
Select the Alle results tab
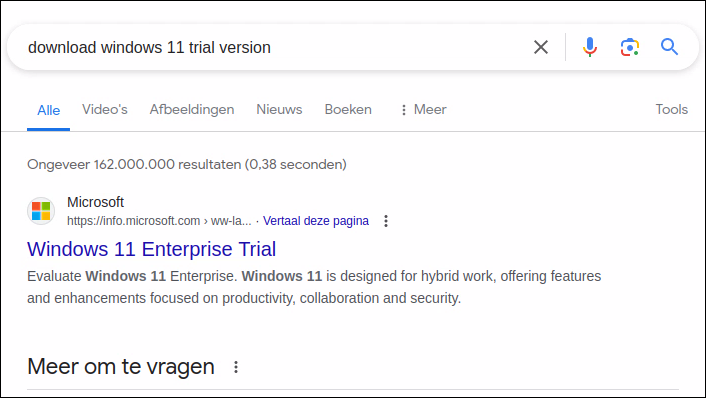point(49,110)
